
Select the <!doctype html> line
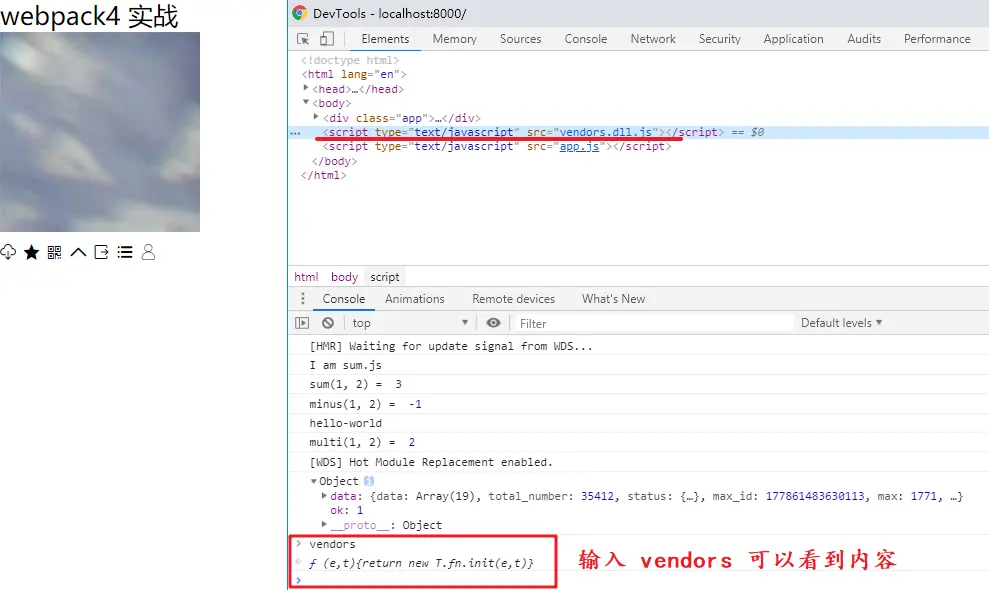click(x=349, y=60)
